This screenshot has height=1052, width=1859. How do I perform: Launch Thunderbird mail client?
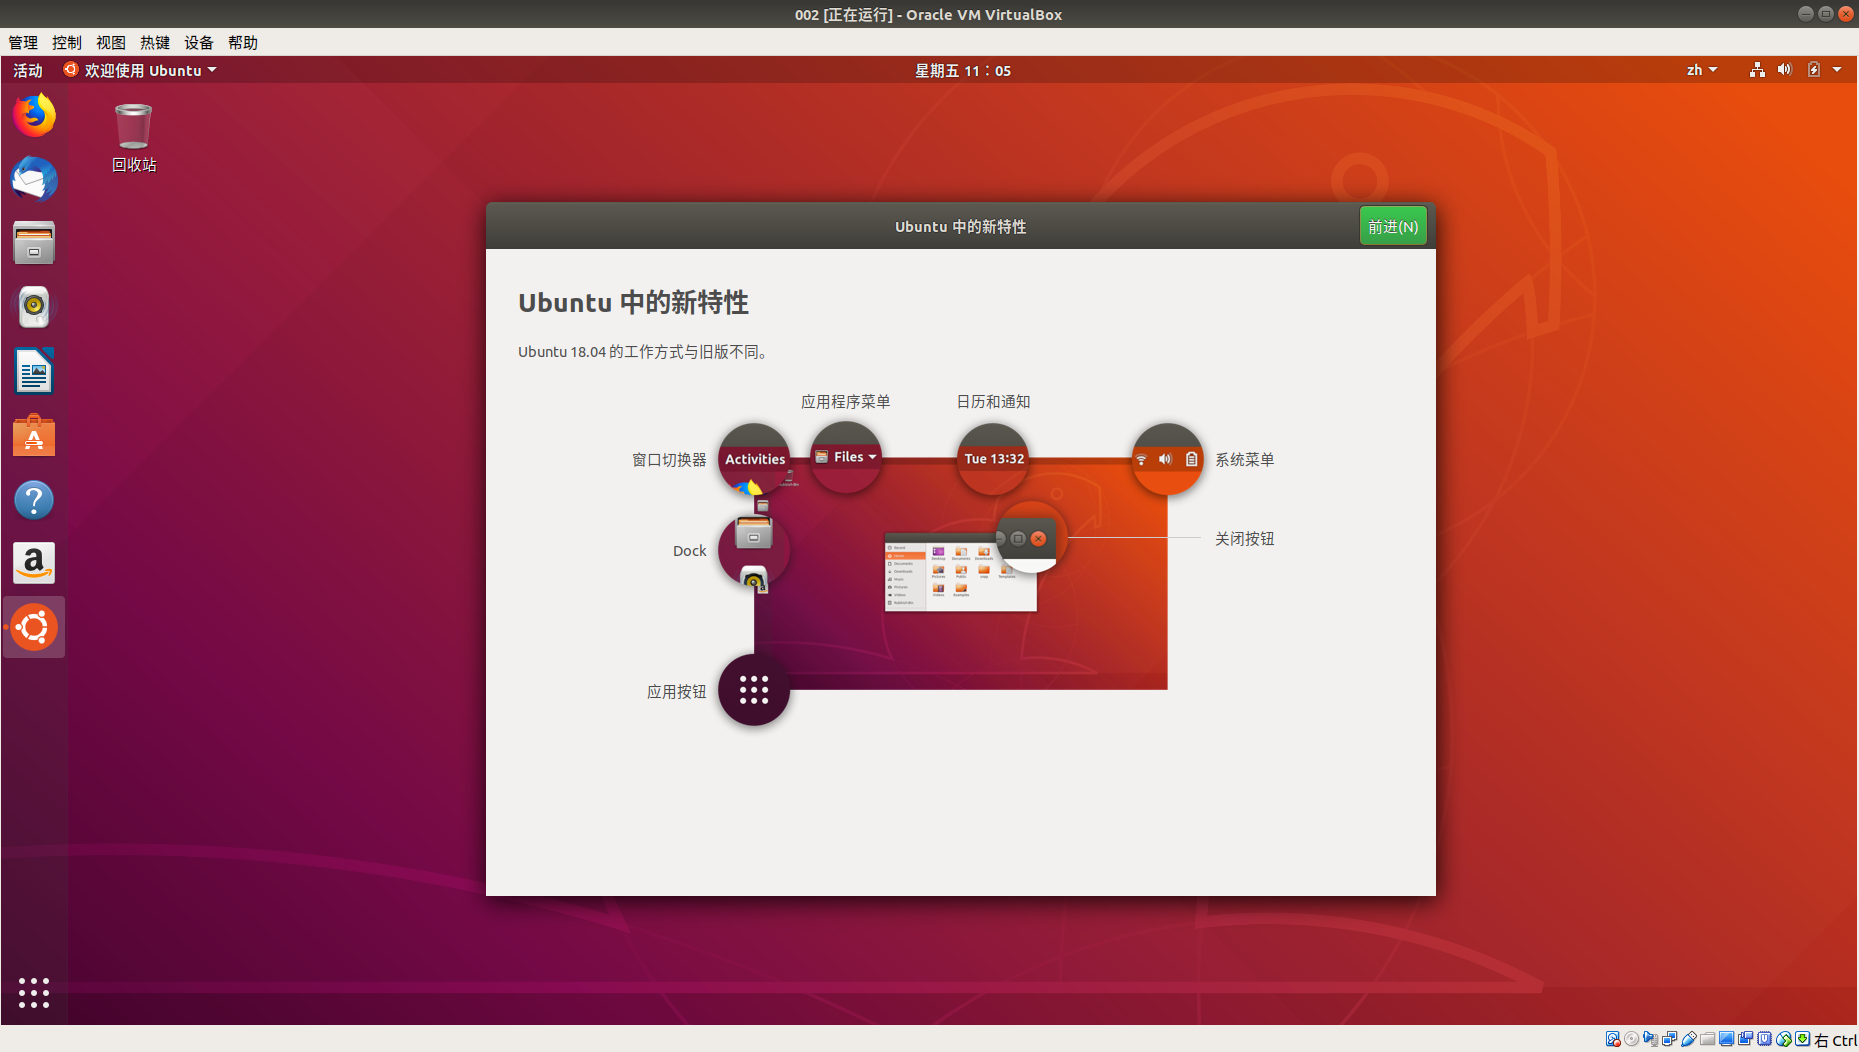(x=34, y=180)
